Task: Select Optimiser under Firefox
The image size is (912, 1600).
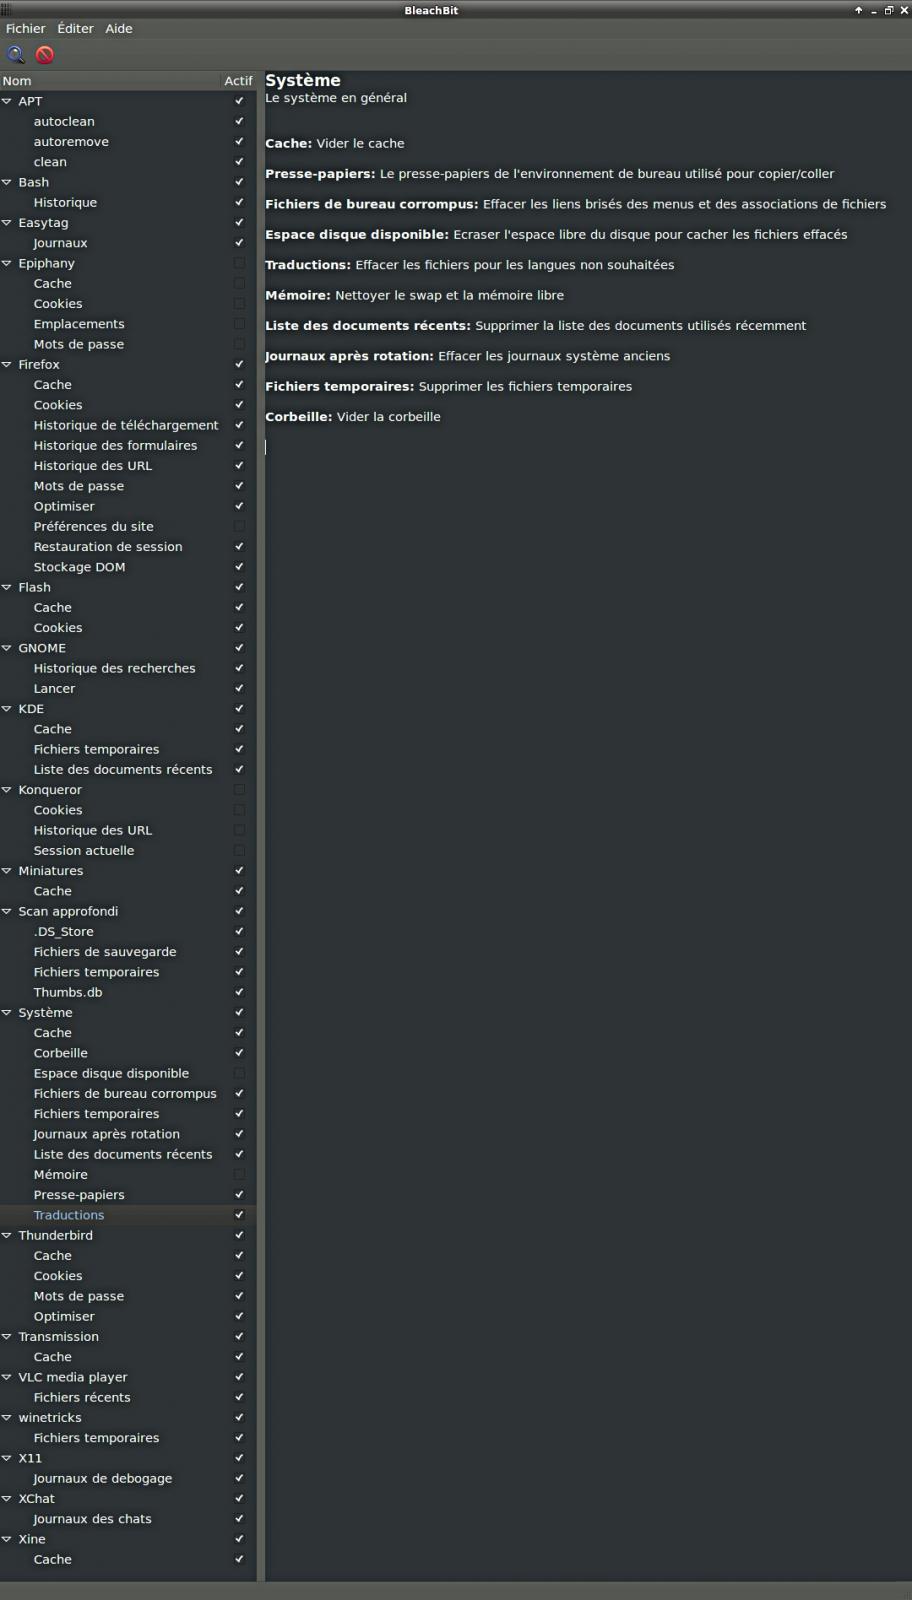Action: pos(128,506)
